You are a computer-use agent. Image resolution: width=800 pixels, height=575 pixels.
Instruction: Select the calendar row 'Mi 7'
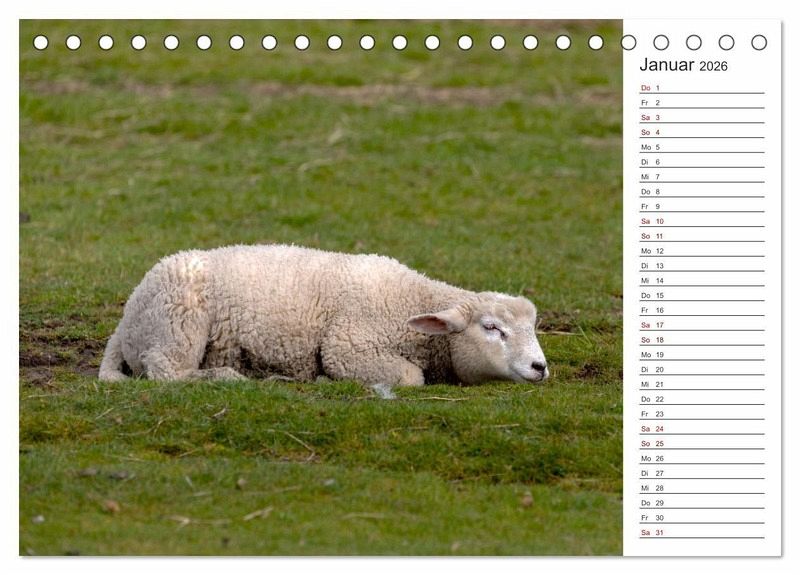coord(702,177)
